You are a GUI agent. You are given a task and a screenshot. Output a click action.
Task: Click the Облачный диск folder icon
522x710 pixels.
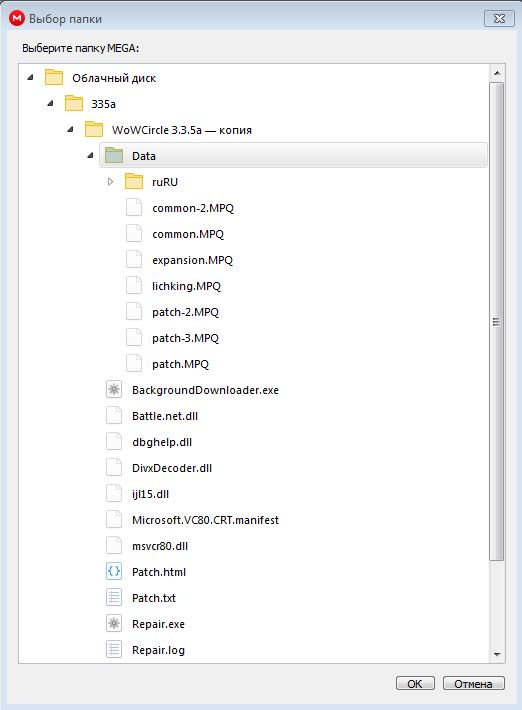coord(54,77)
